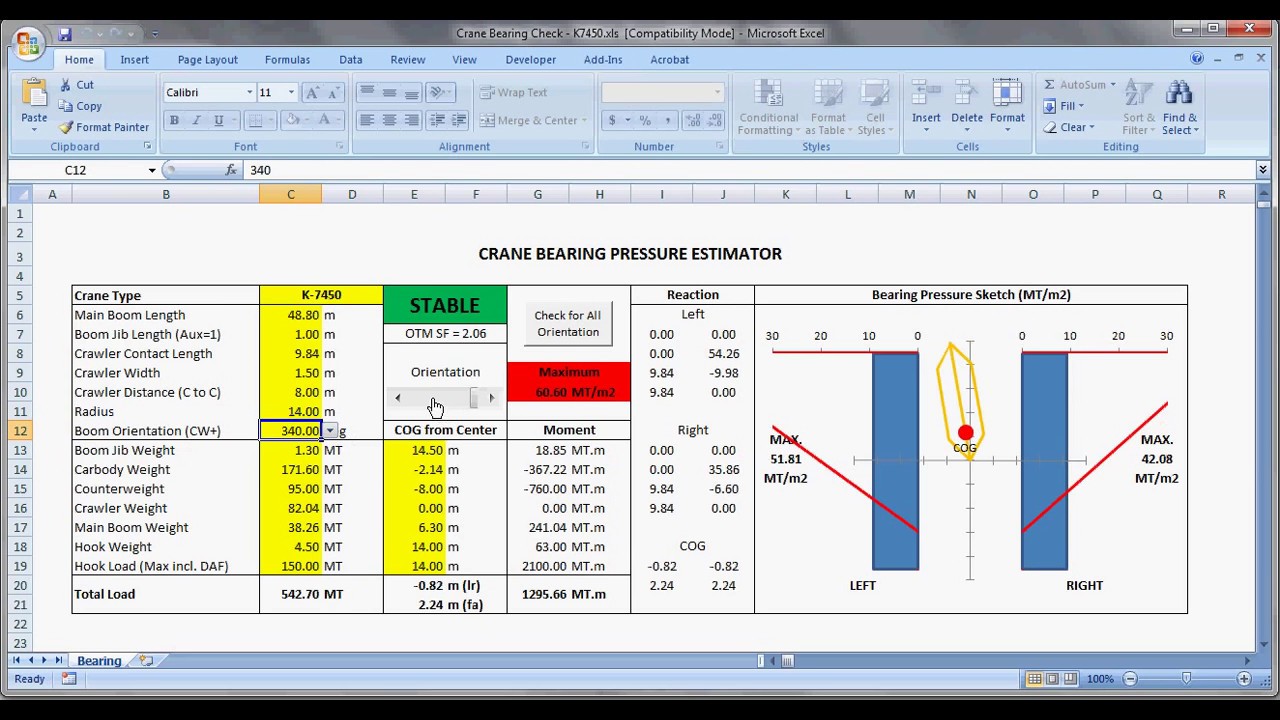Image resolution: width=1280 pixels, height=720 pixels.
Task: Open the Developer tab
Action: coord(530,60)
